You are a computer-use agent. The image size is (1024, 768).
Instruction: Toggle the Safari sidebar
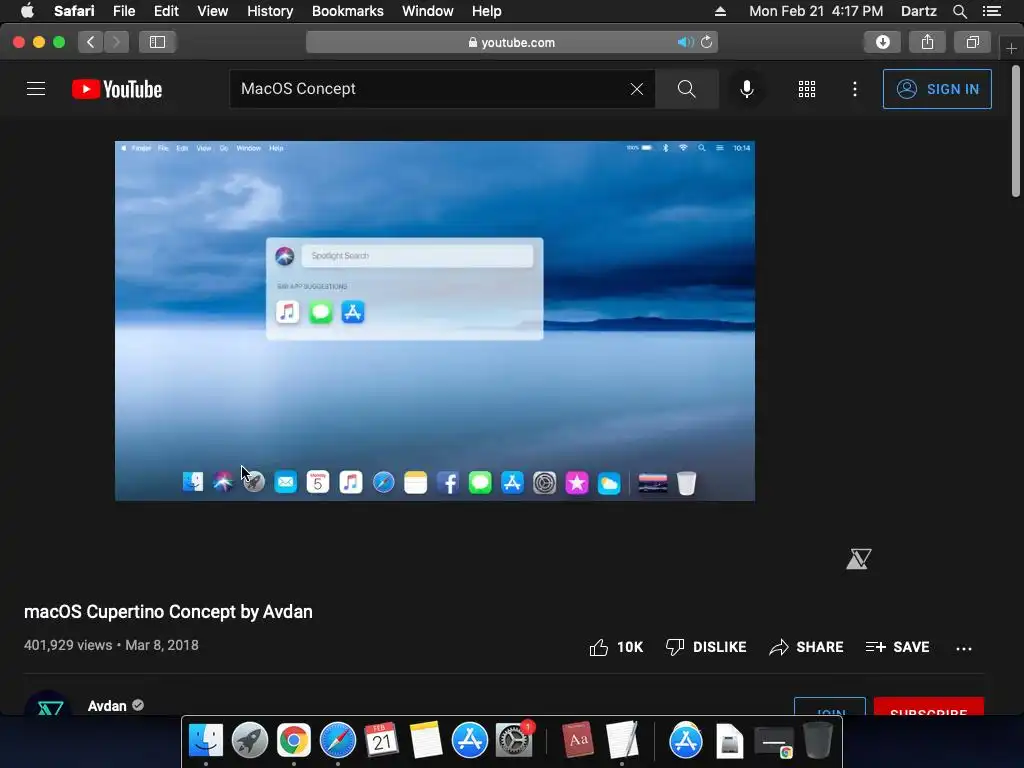157,42
